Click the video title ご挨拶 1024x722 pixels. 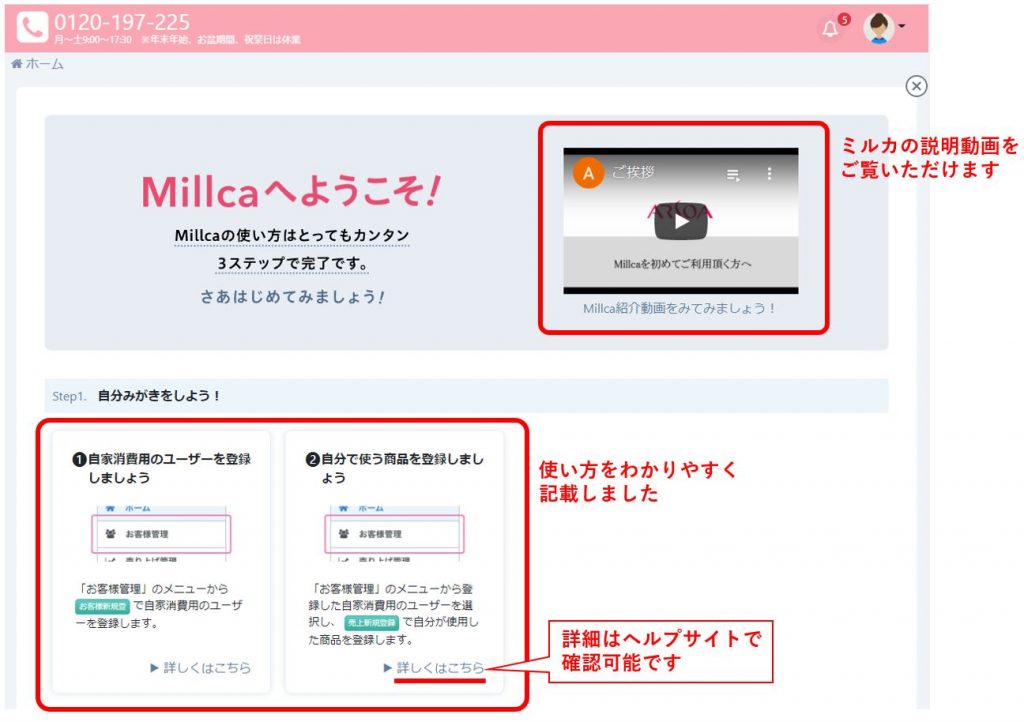633,173
